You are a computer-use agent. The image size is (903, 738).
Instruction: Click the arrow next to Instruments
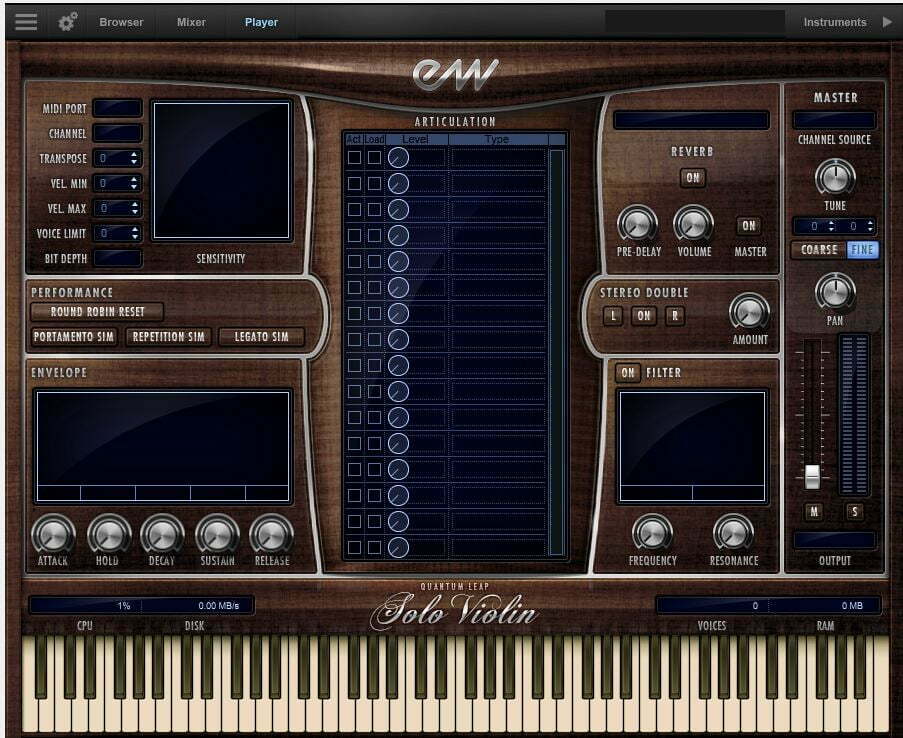[887, 22]
